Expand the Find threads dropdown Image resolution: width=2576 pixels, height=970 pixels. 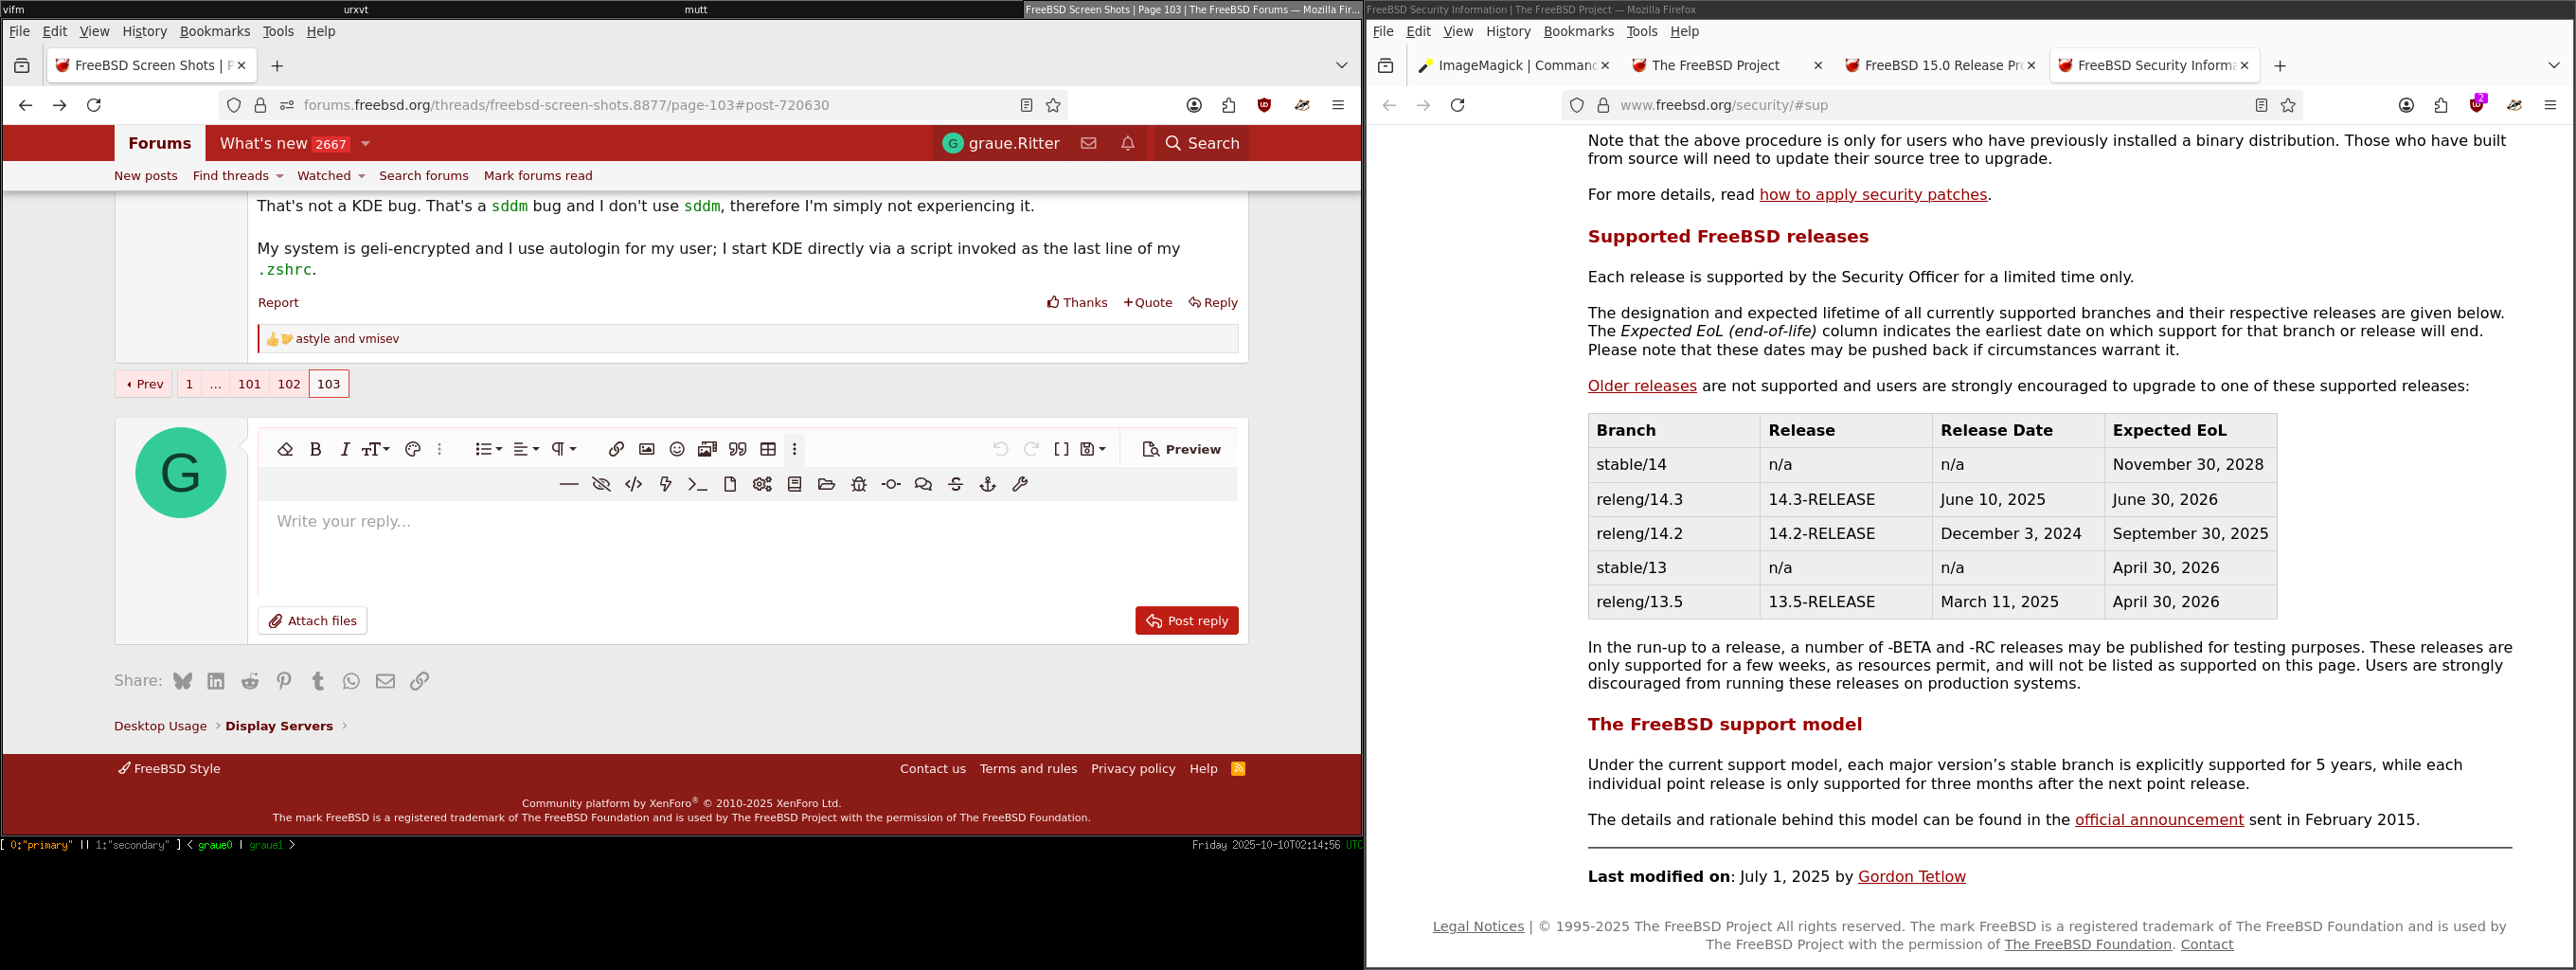238,176
